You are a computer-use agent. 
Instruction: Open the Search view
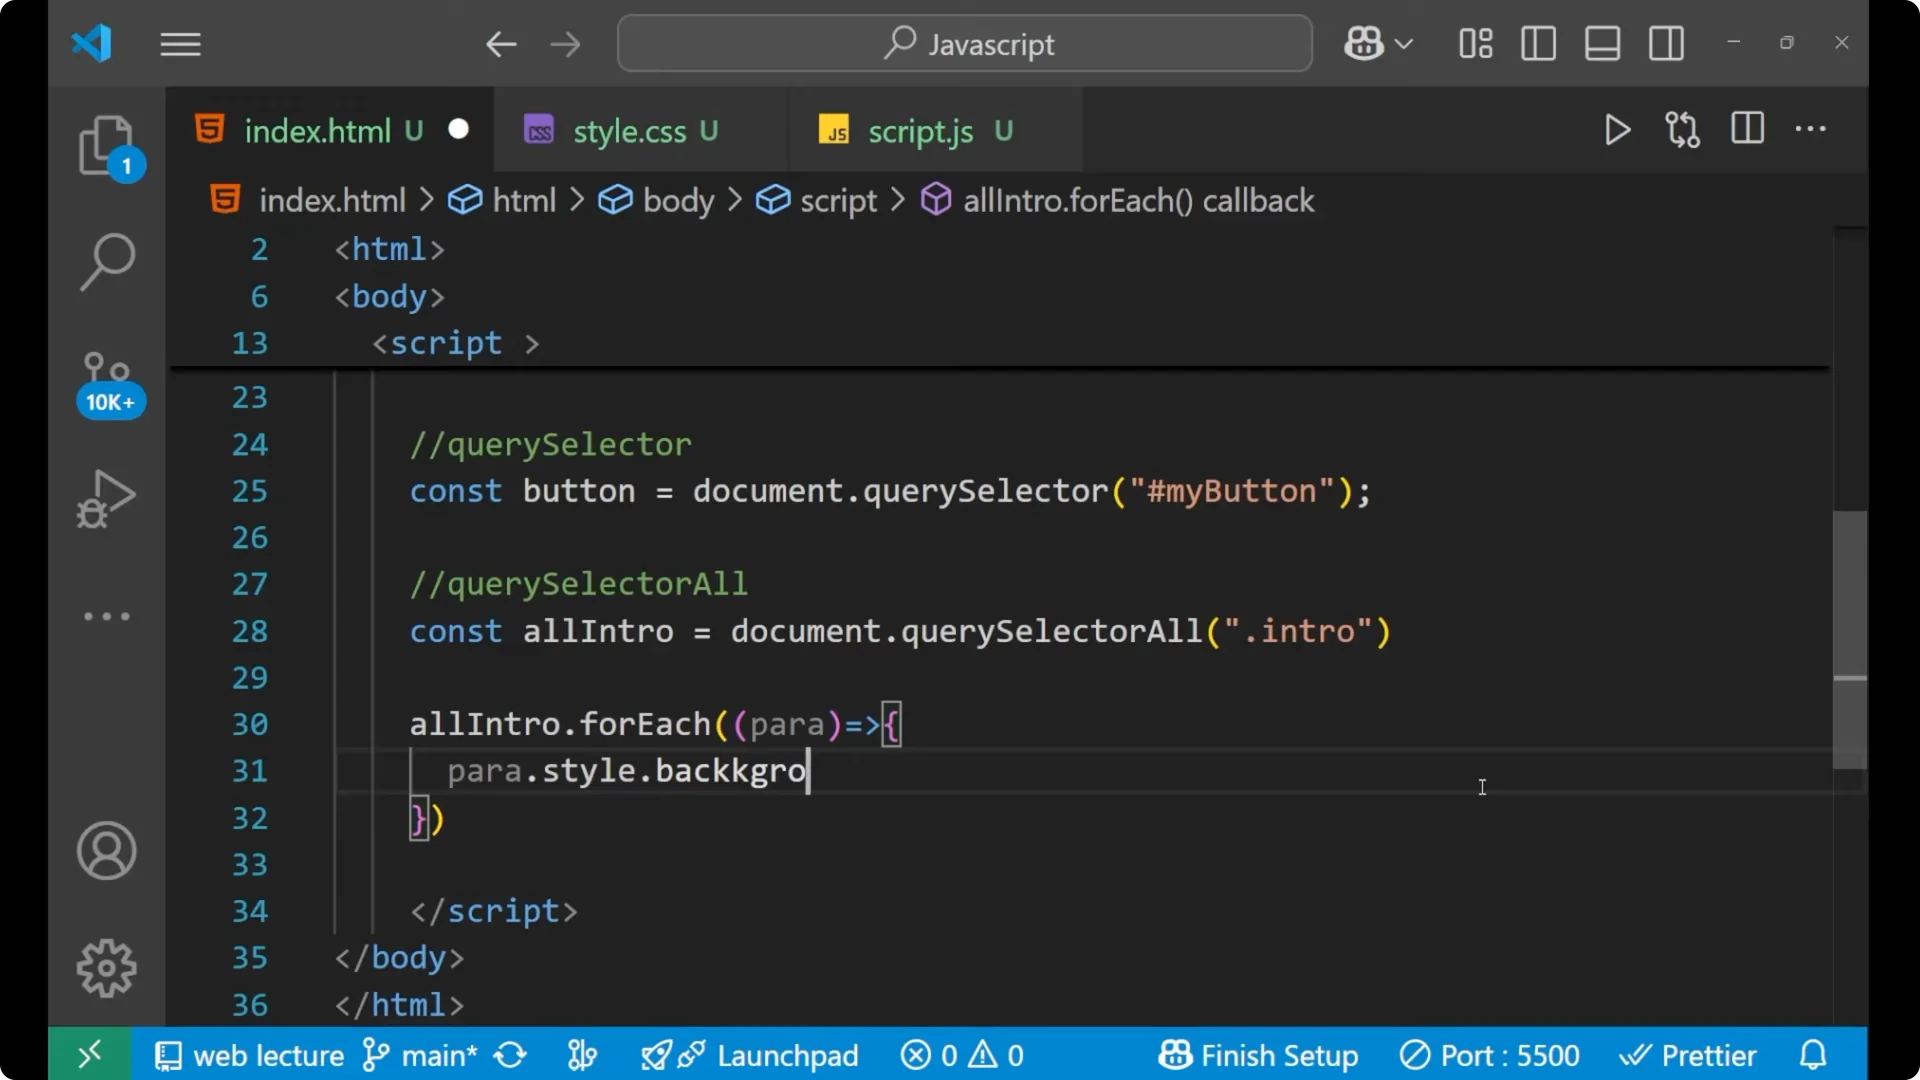107,262
